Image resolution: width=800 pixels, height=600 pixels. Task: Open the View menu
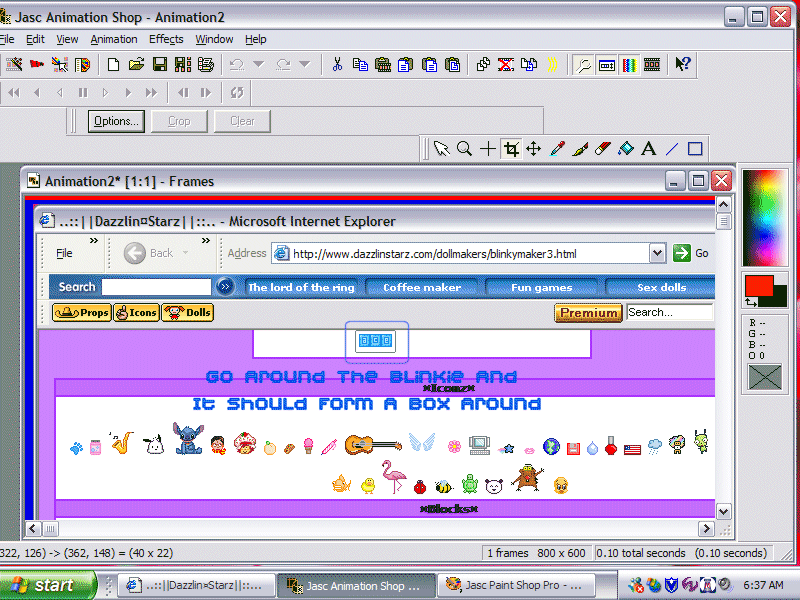point(67,39)
